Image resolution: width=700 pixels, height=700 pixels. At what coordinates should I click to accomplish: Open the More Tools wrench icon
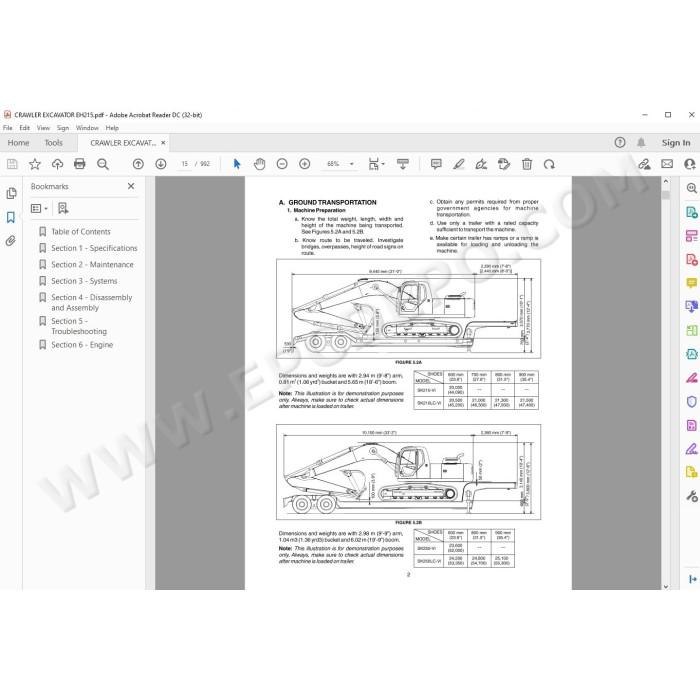(692, 496)
